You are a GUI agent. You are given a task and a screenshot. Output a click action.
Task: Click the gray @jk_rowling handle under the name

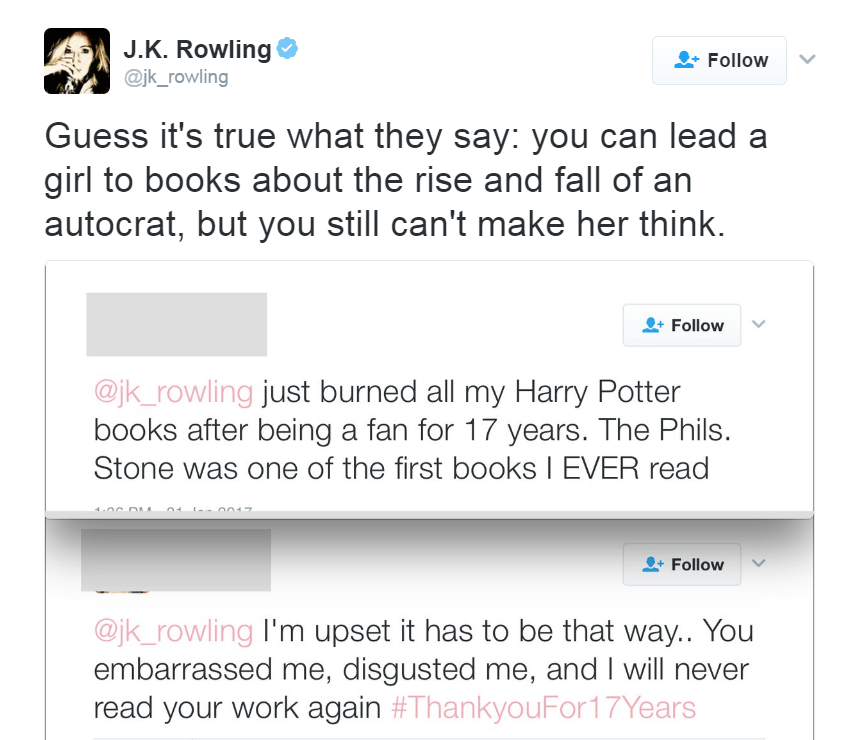[x=175, y=77]
